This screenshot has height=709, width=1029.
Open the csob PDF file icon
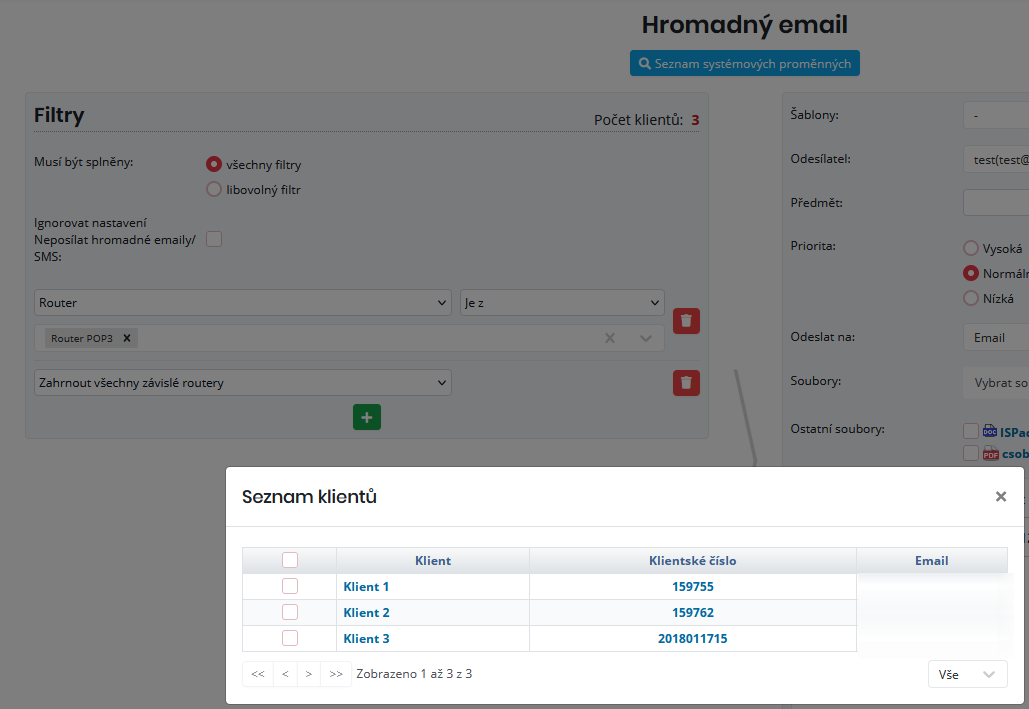[x=990, y=454]
